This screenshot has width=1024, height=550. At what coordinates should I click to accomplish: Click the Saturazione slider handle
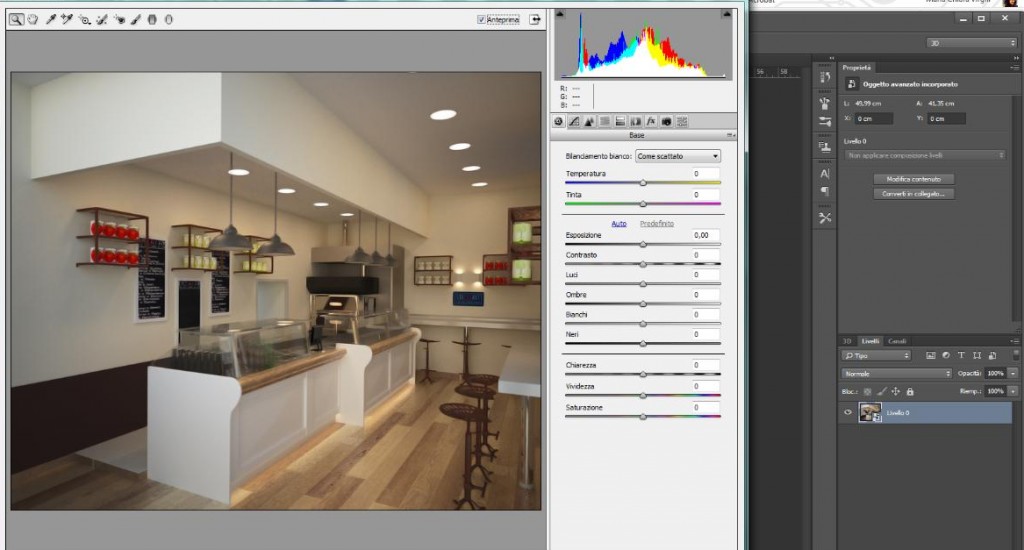click(x=643, y=417)
